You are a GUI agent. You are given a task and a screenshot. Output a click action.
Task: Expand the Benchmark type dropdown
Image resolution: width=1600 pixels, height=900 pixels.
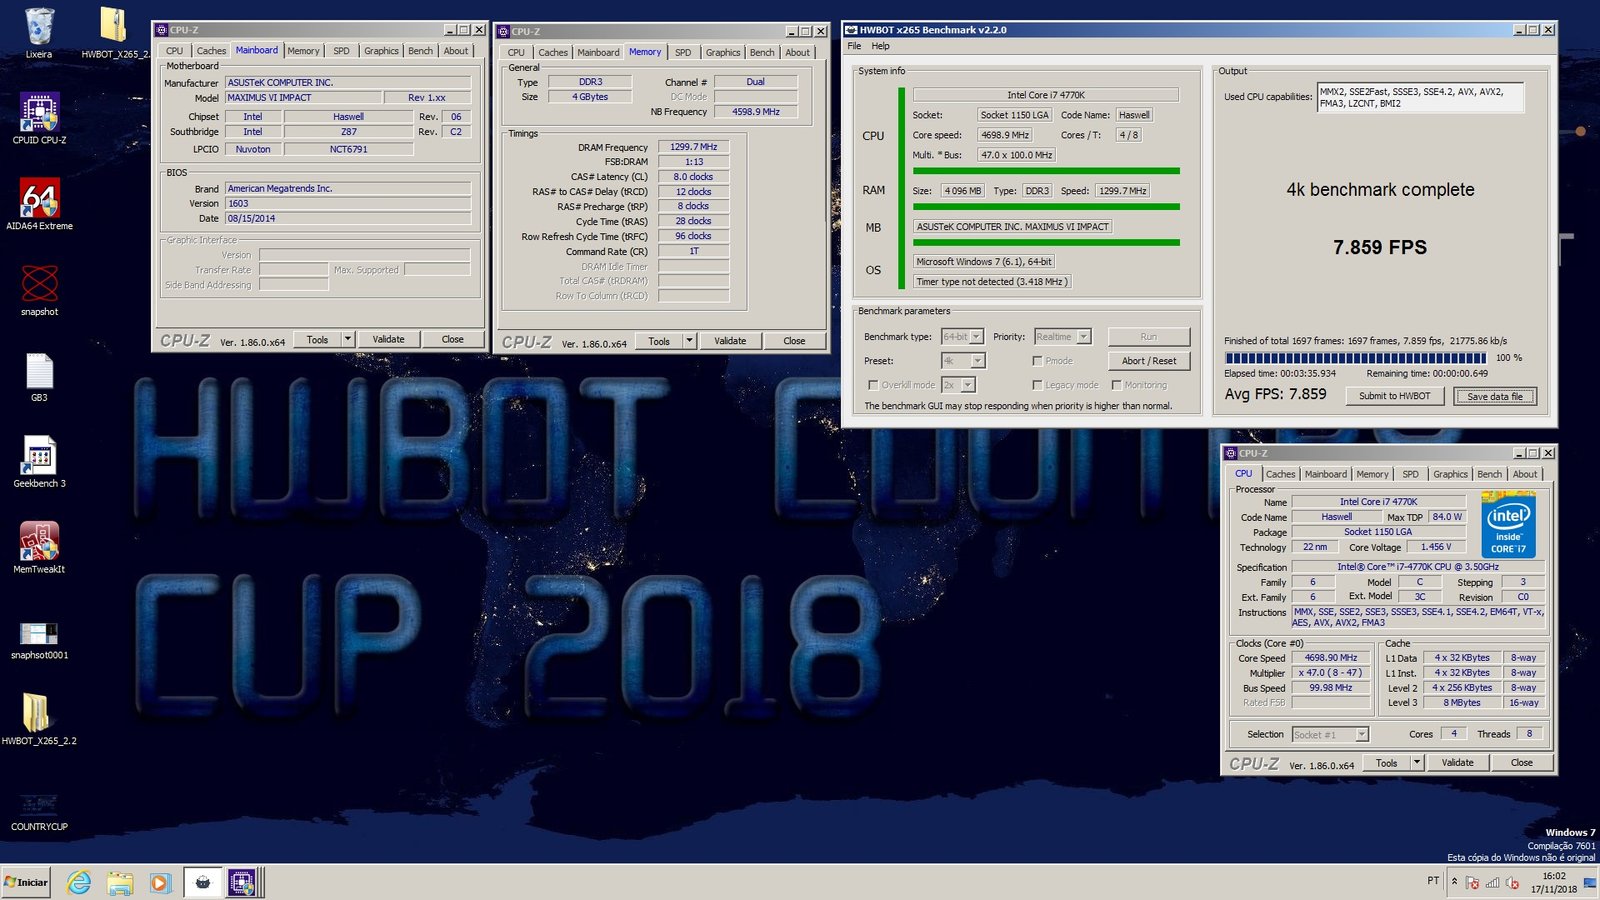click(976, 337)
